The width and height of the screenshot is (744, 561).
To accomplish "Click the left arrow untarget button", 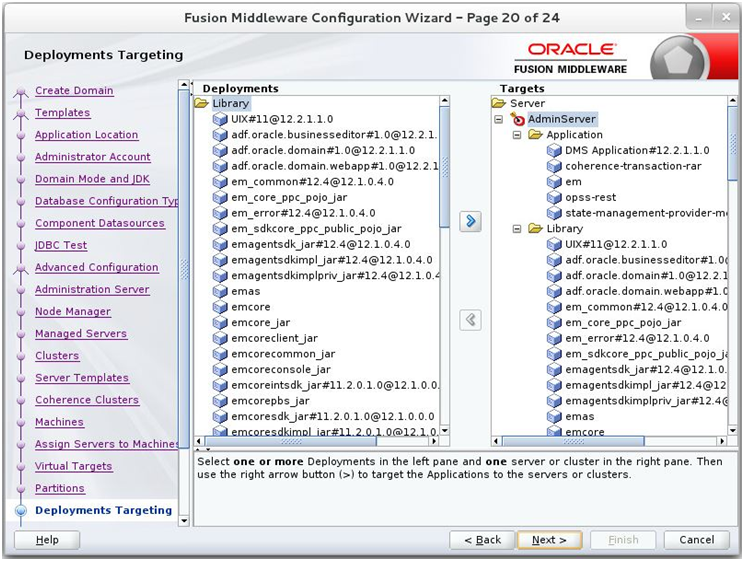I will pyautogui.click(x=470, y=319).
